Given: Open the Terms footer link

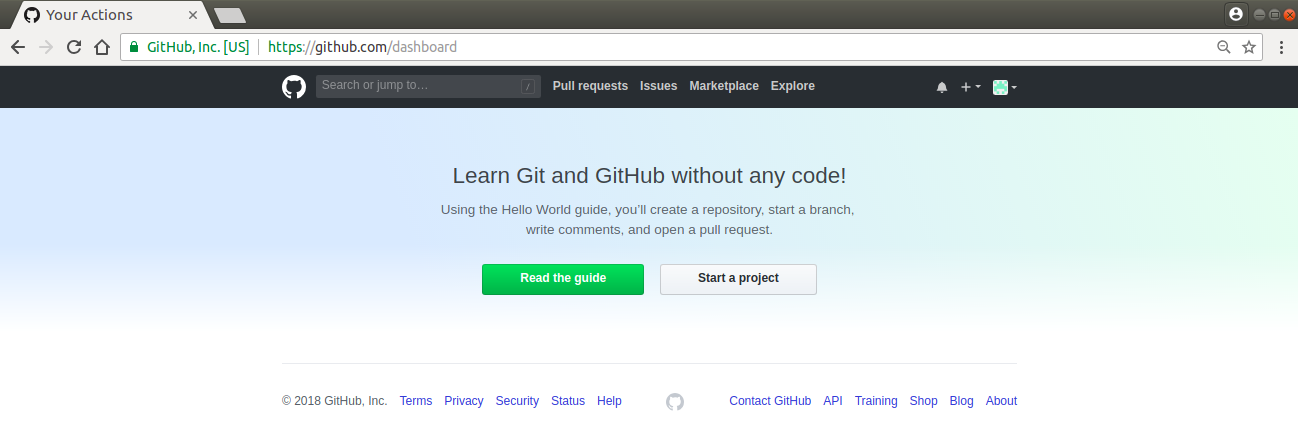Looking at the screenshot, I should click(x=416, y=401).
